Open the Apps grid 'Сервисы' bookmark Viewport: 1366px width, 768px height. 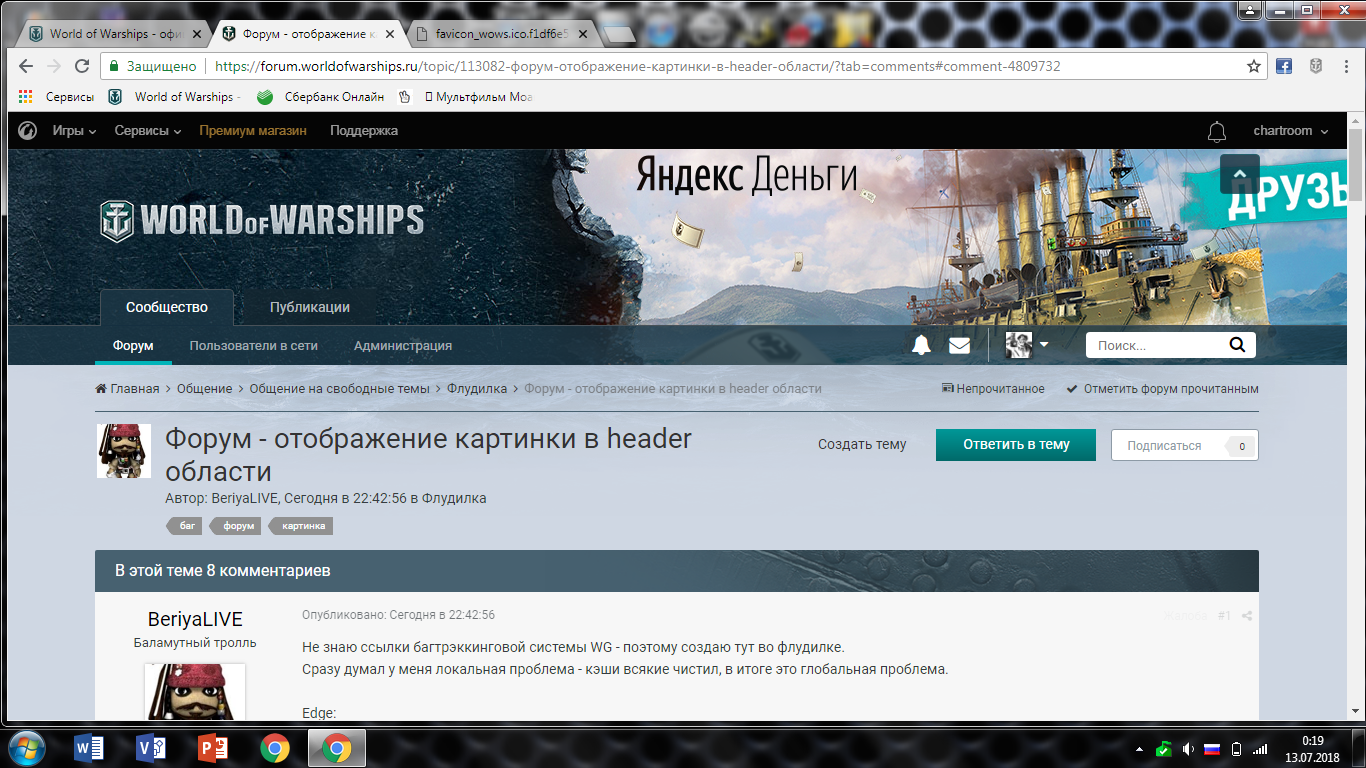57,97
